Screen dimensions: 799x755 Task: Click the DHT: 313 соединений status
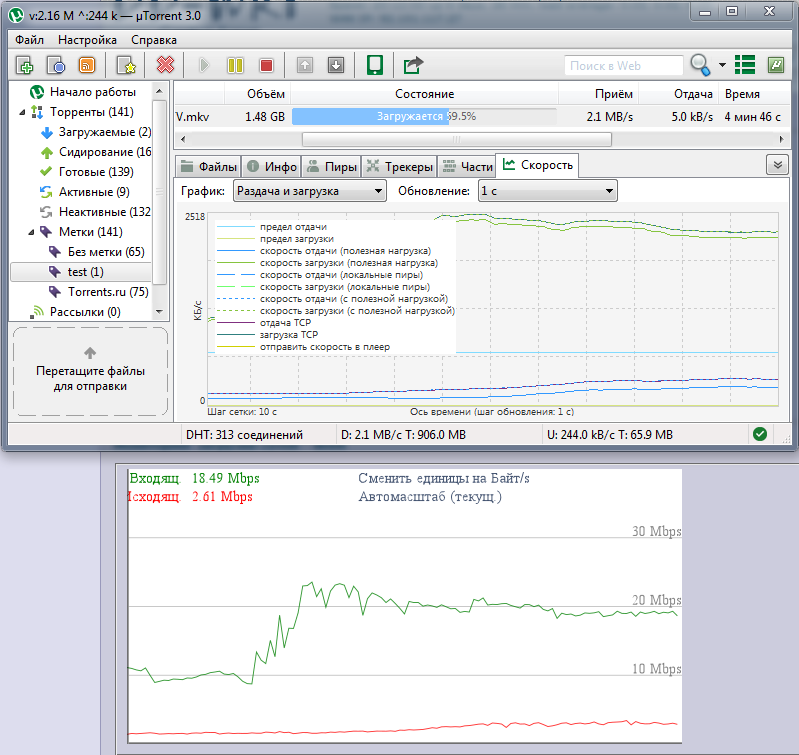tap(244, 435)
